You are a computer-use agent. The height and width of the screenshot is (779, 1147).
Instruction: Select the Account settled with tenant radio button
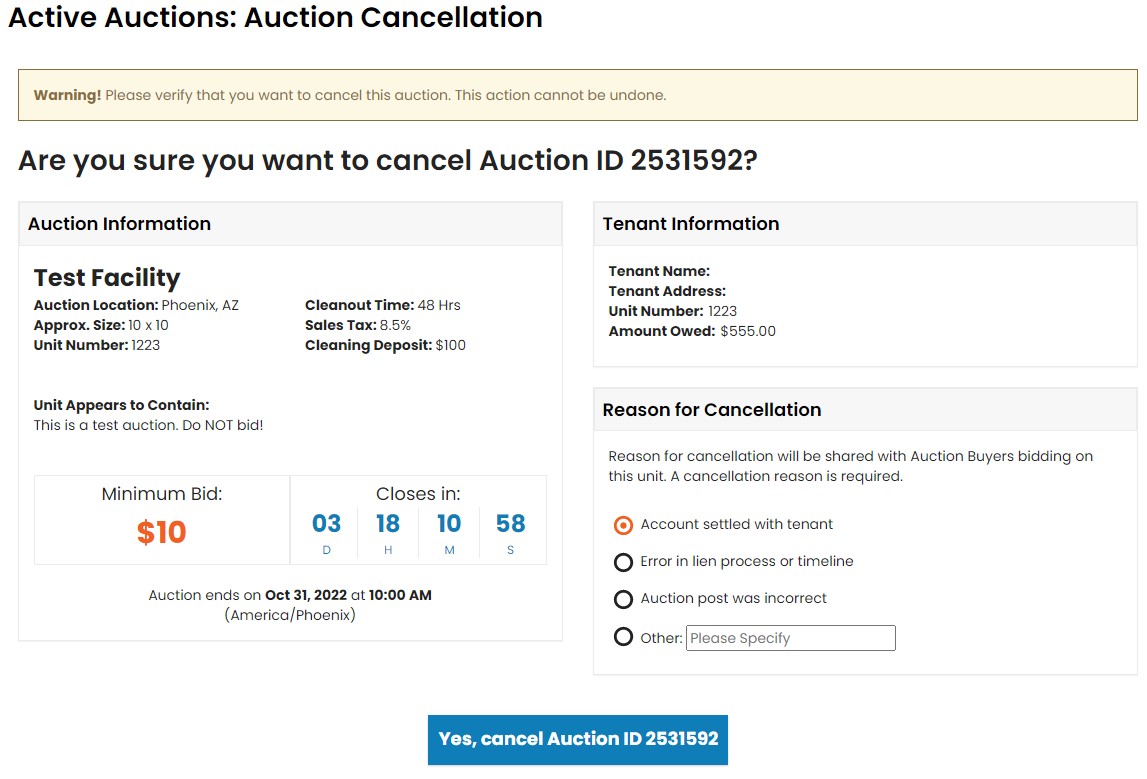point(621,523)
